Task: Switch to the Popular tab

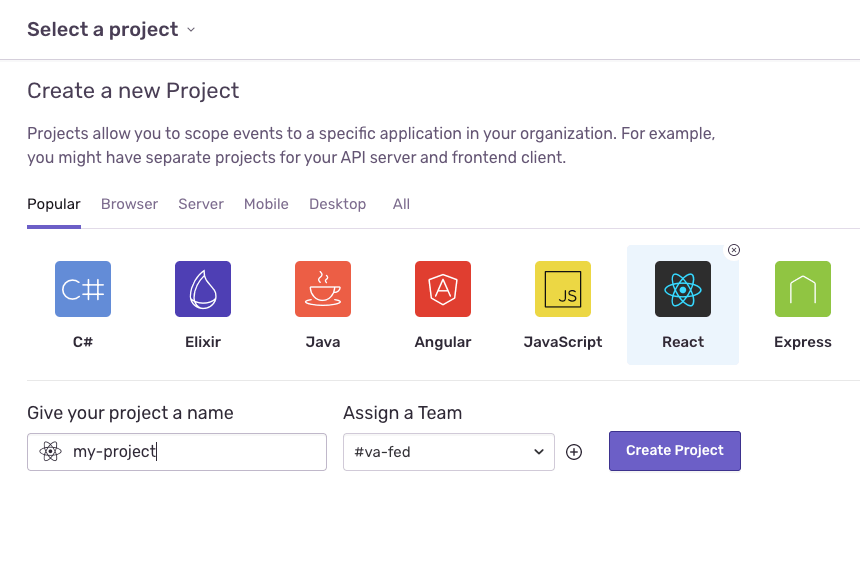Action: pyautogui.click(x=54, y=204)
